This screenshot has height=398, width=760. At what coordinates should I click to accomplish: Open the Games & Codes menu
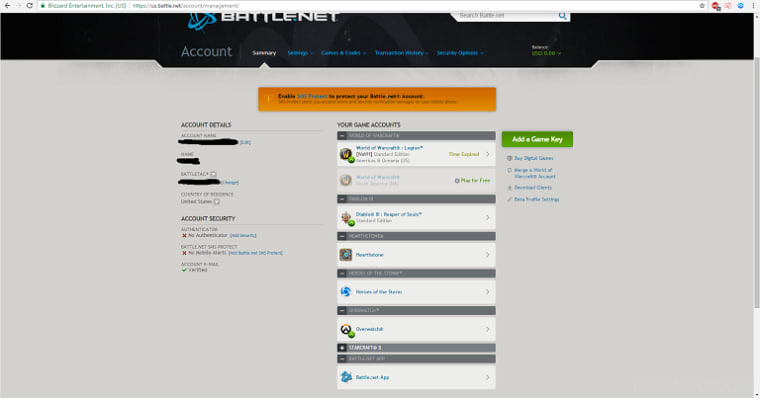[x=343, y=53]
